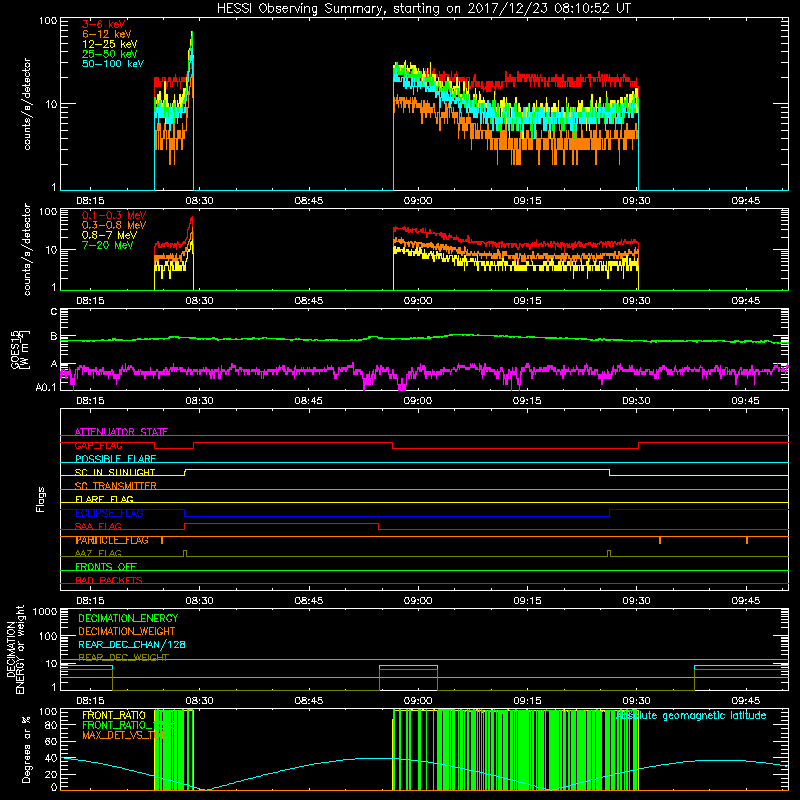Click the FLARE_FLAG label

coord(104,499)
